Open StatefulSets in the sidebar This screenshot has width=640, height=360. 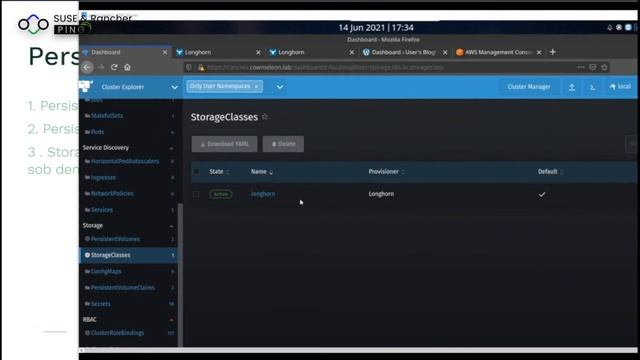pyautogui.click(x=107, y=116)
